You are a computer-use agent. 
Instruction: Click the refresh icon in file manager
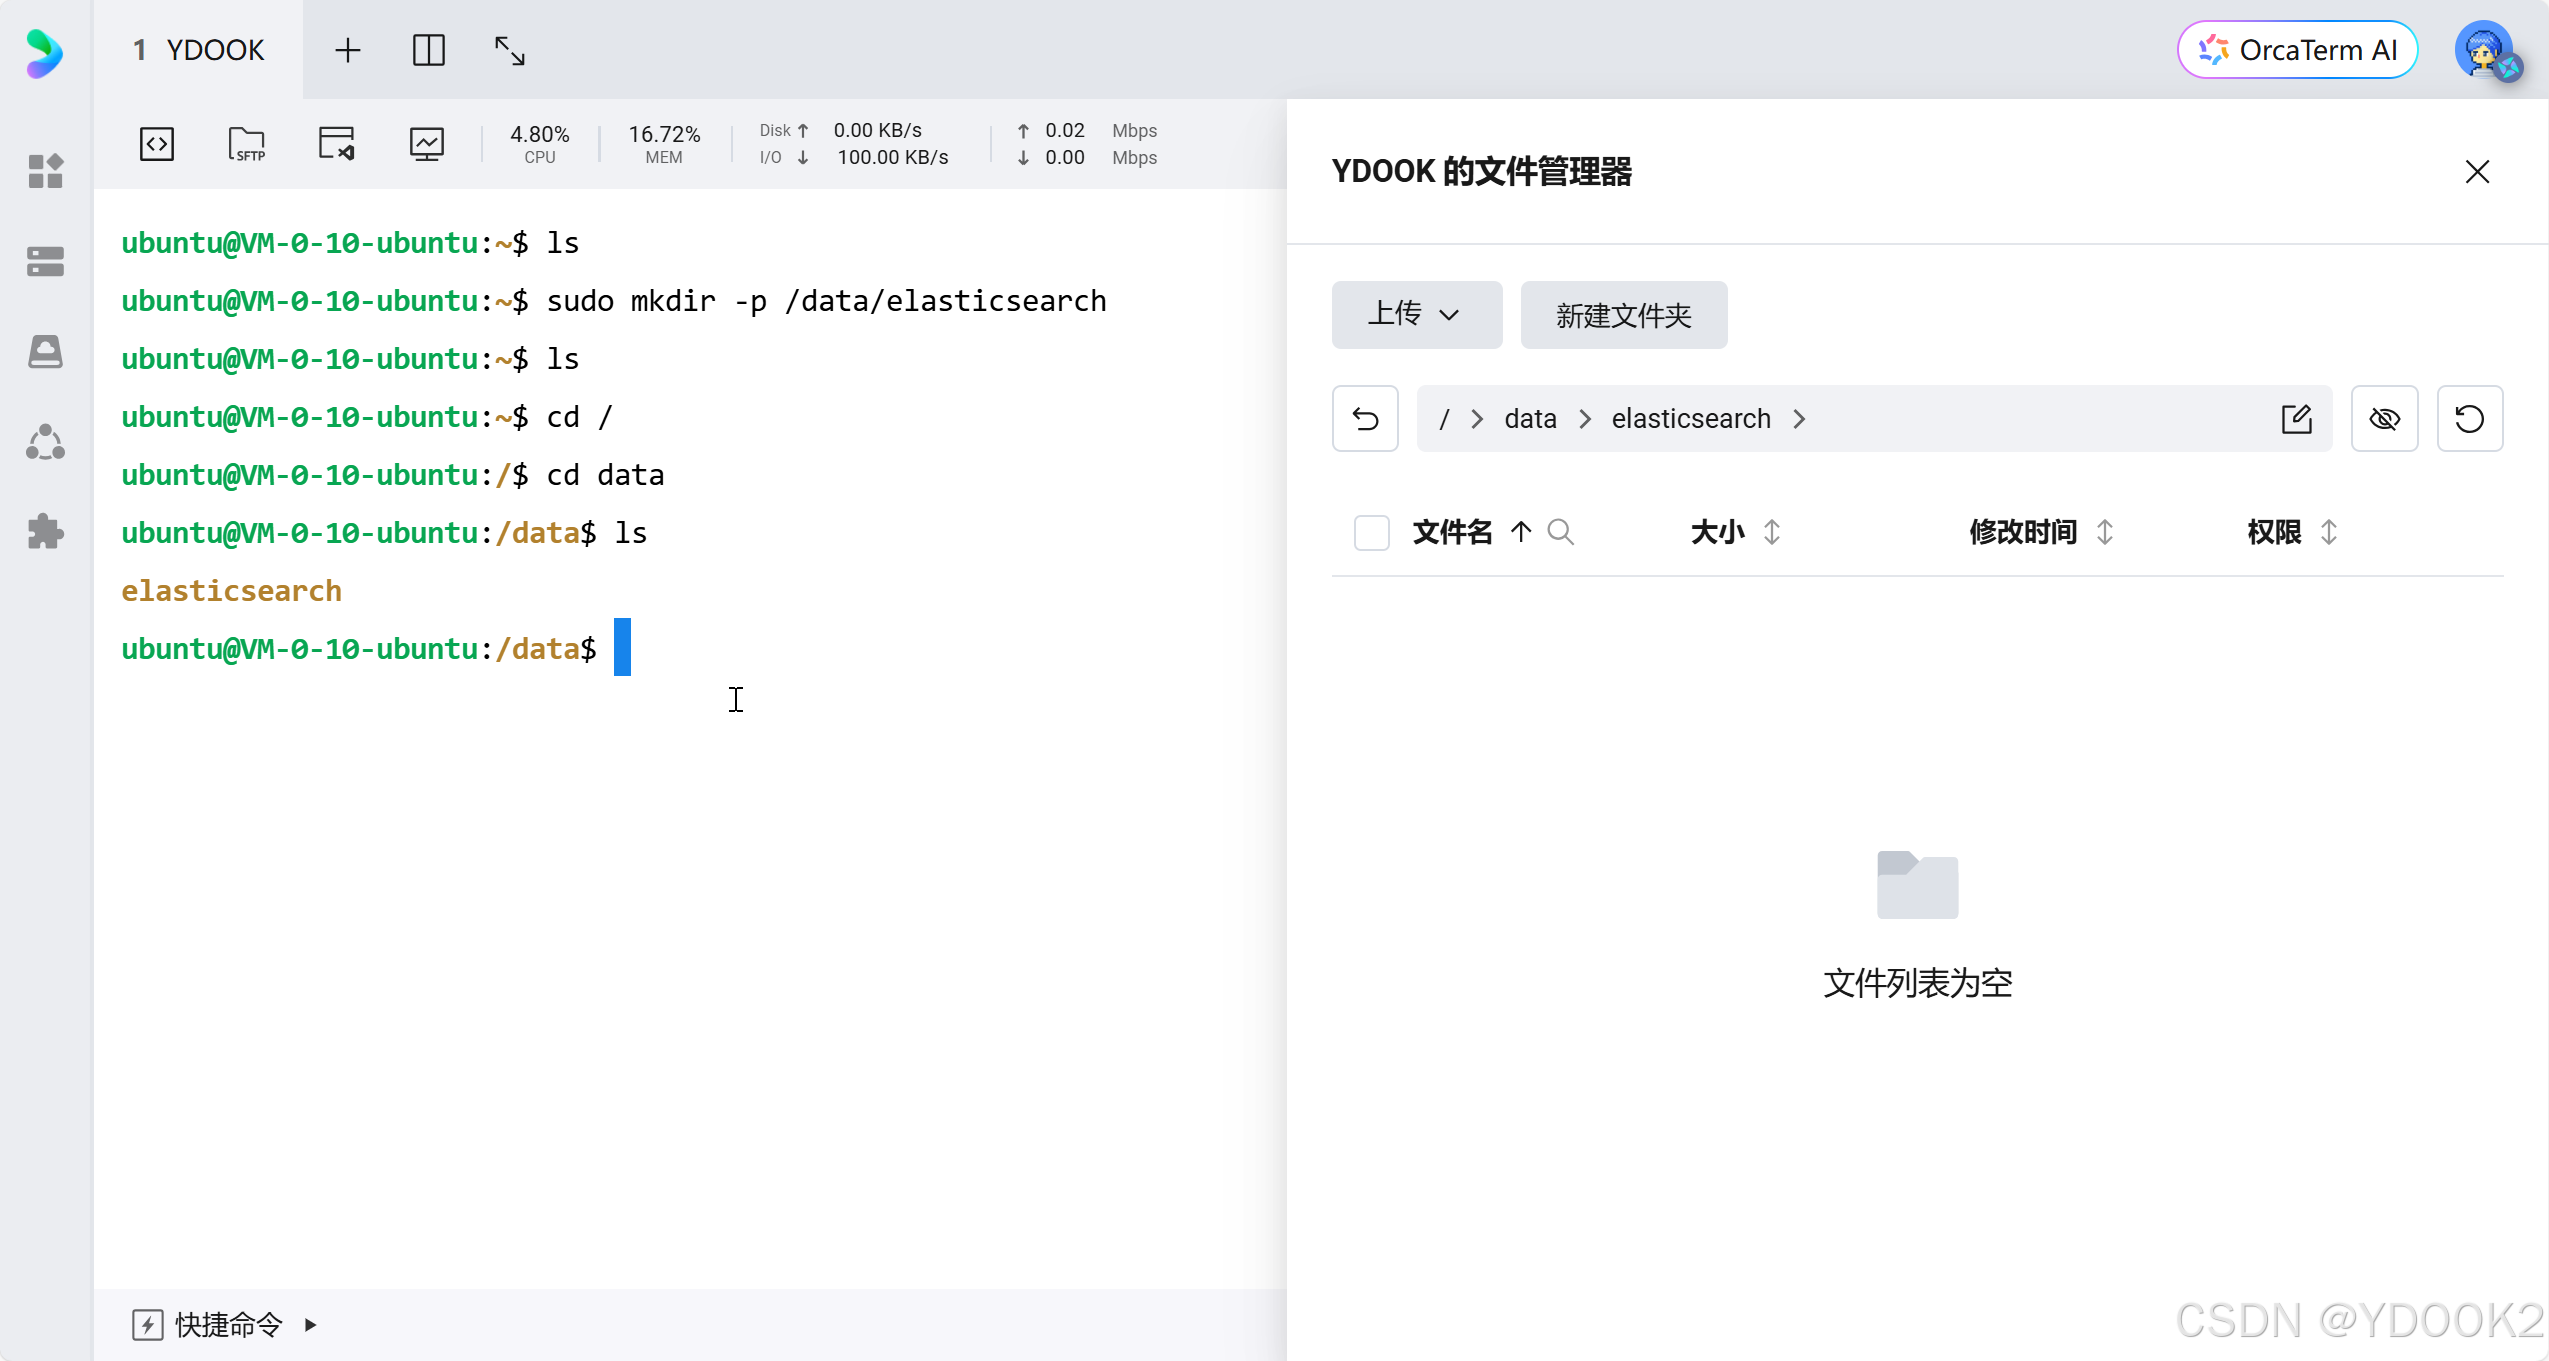coord(2470,418)
